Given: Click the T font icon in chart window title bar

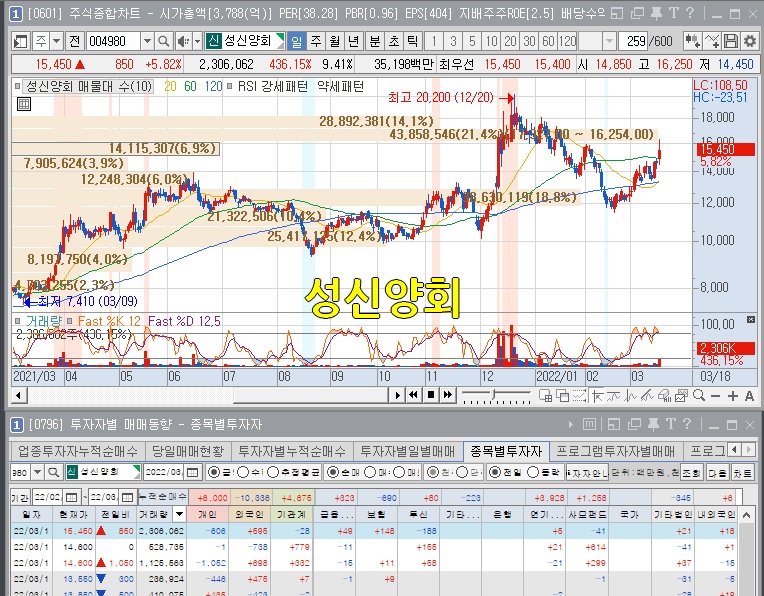Looking at the screenshot, I should 674,13.
